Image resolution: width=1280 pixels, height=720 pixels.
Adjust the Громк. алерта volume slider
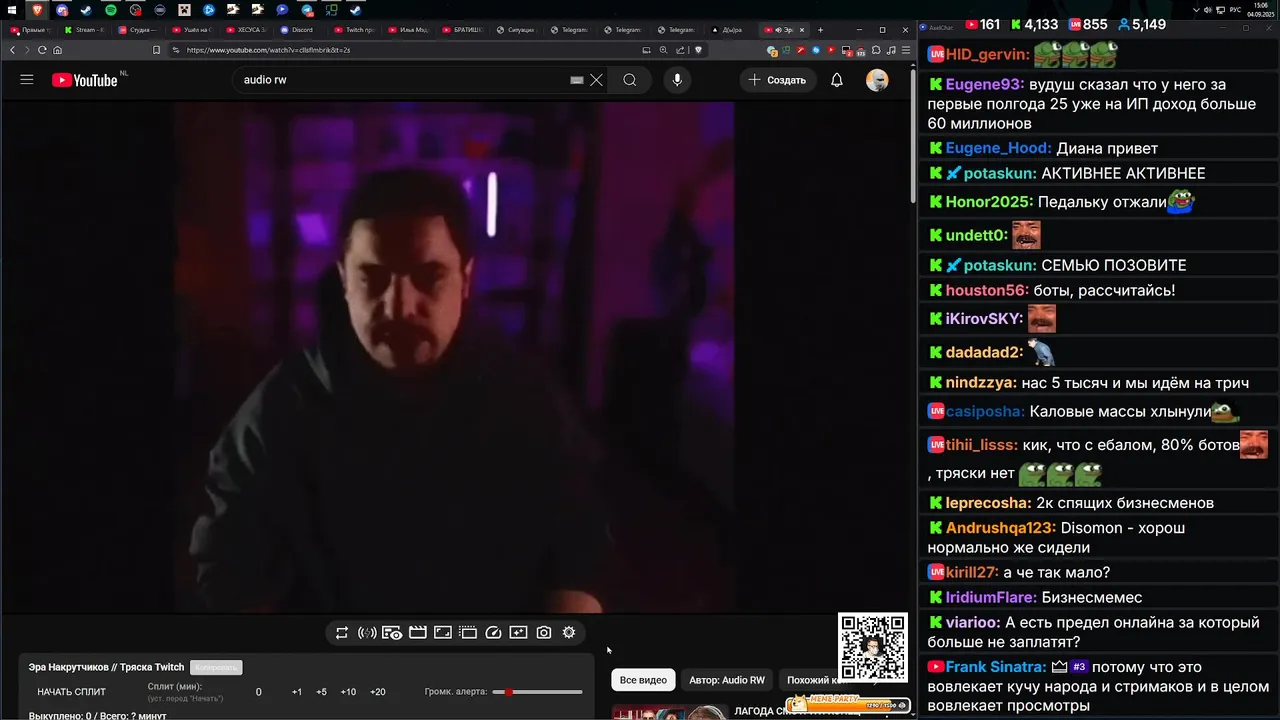[x=537, y=692]
